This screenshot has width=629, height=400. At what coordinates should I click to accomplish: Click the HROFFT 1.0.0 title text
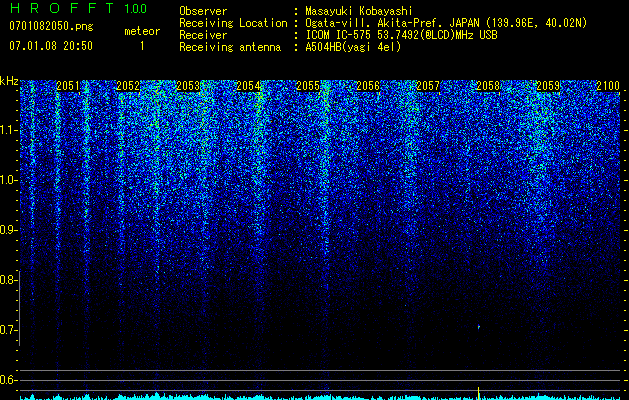tap(79, 8)
